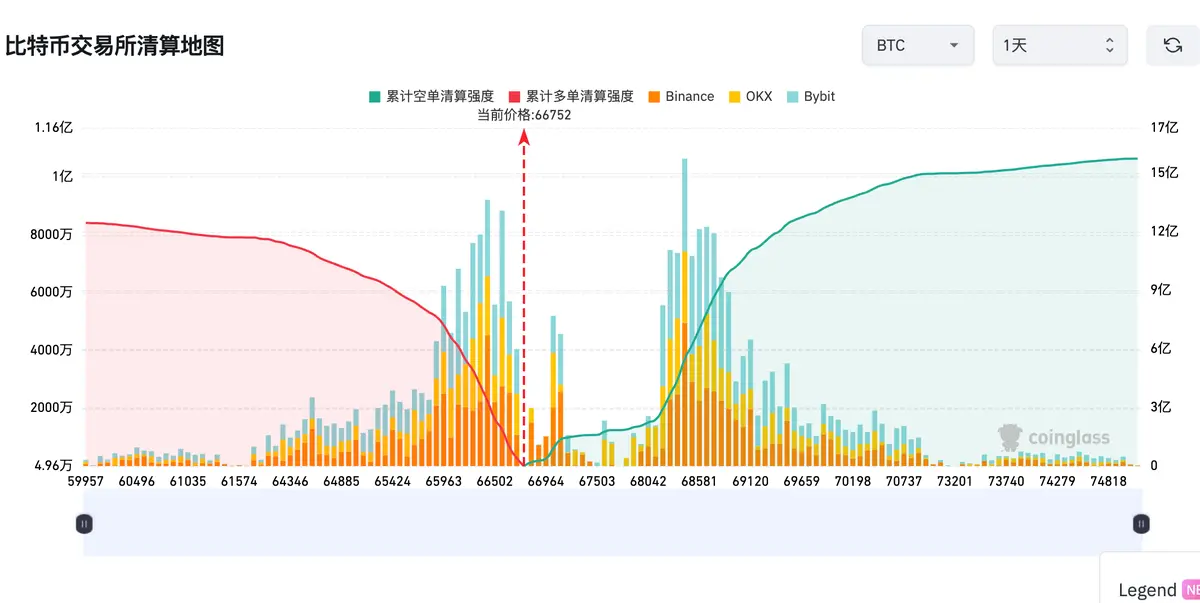This screenshot has height=603, width=1200.
Task: Click x-axis label 65424
Action: [x=393, y=481]
